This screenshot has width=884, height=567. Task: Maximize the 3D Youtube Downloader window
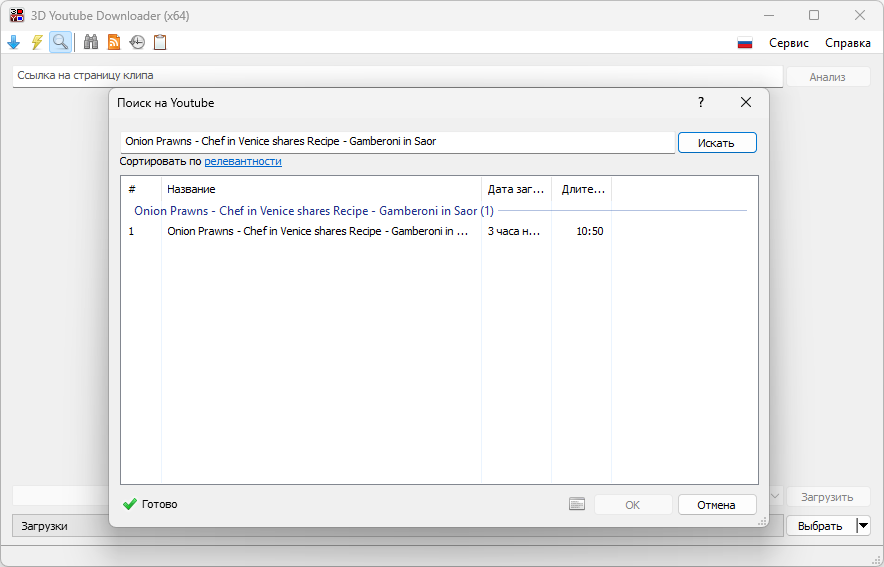[814, 15]
